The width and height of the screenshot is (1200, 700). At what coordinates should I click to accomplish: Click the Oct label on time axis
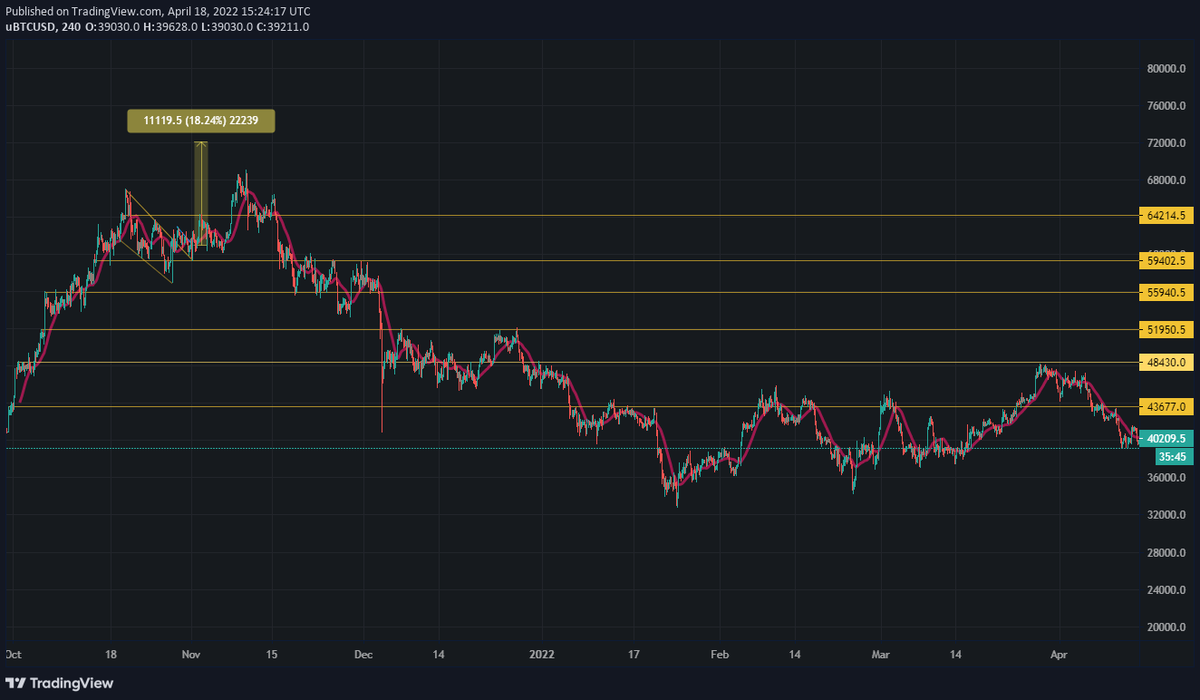tap(13, 654)
